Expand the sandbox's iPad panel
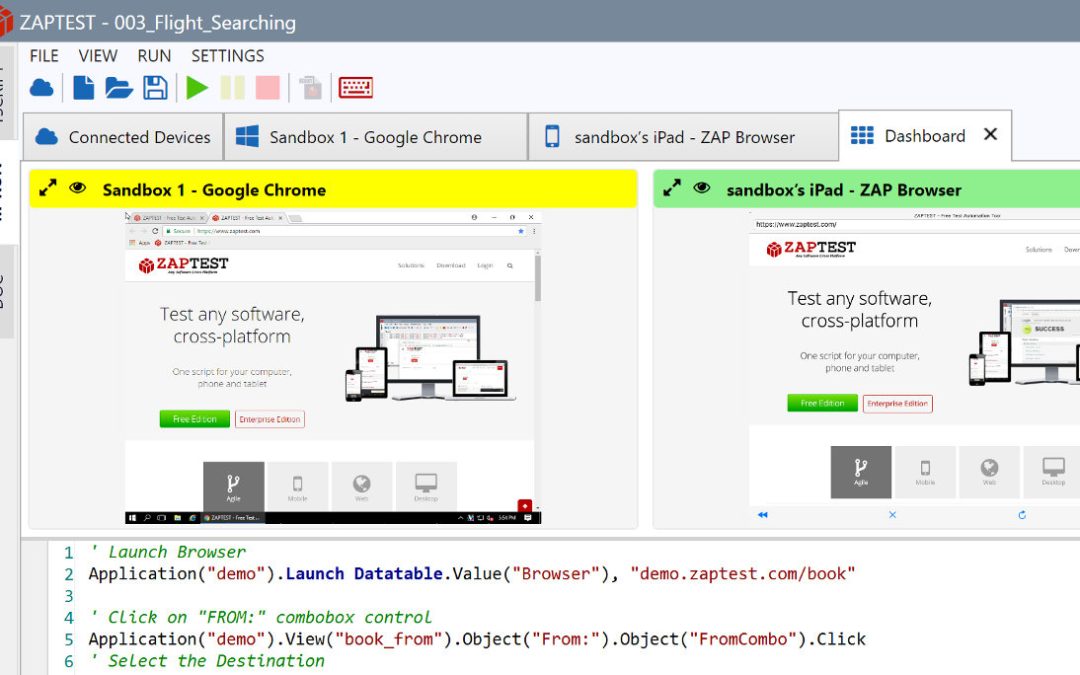1080x675 pixels. point(672,188)
